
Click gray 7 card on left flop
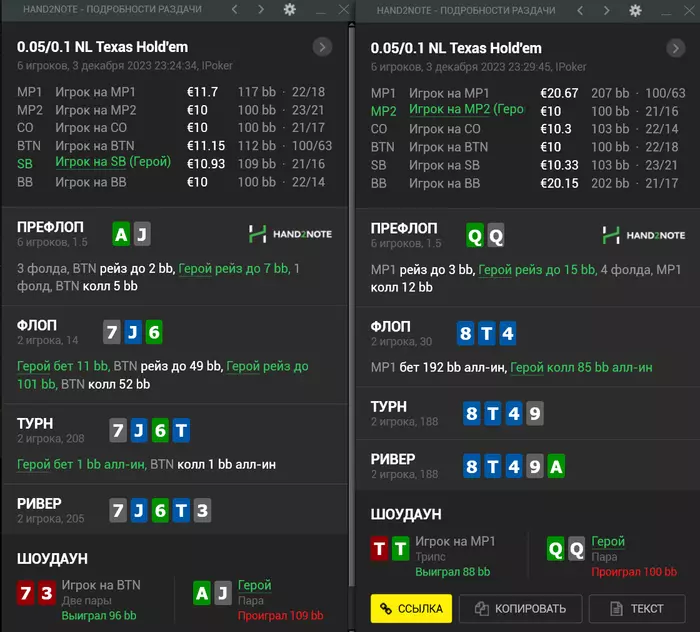point(112,332)
